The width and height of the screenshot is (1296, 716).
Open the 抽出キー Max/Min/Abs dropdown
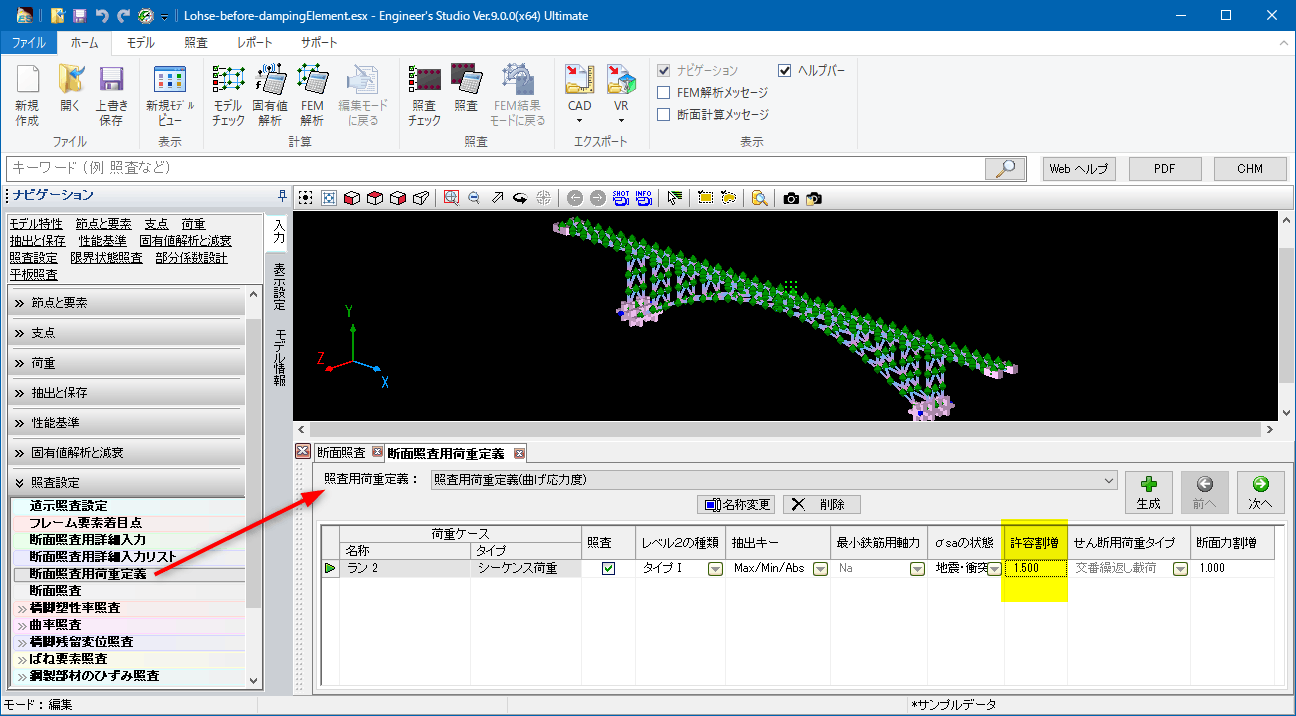[x=820, y=569]
